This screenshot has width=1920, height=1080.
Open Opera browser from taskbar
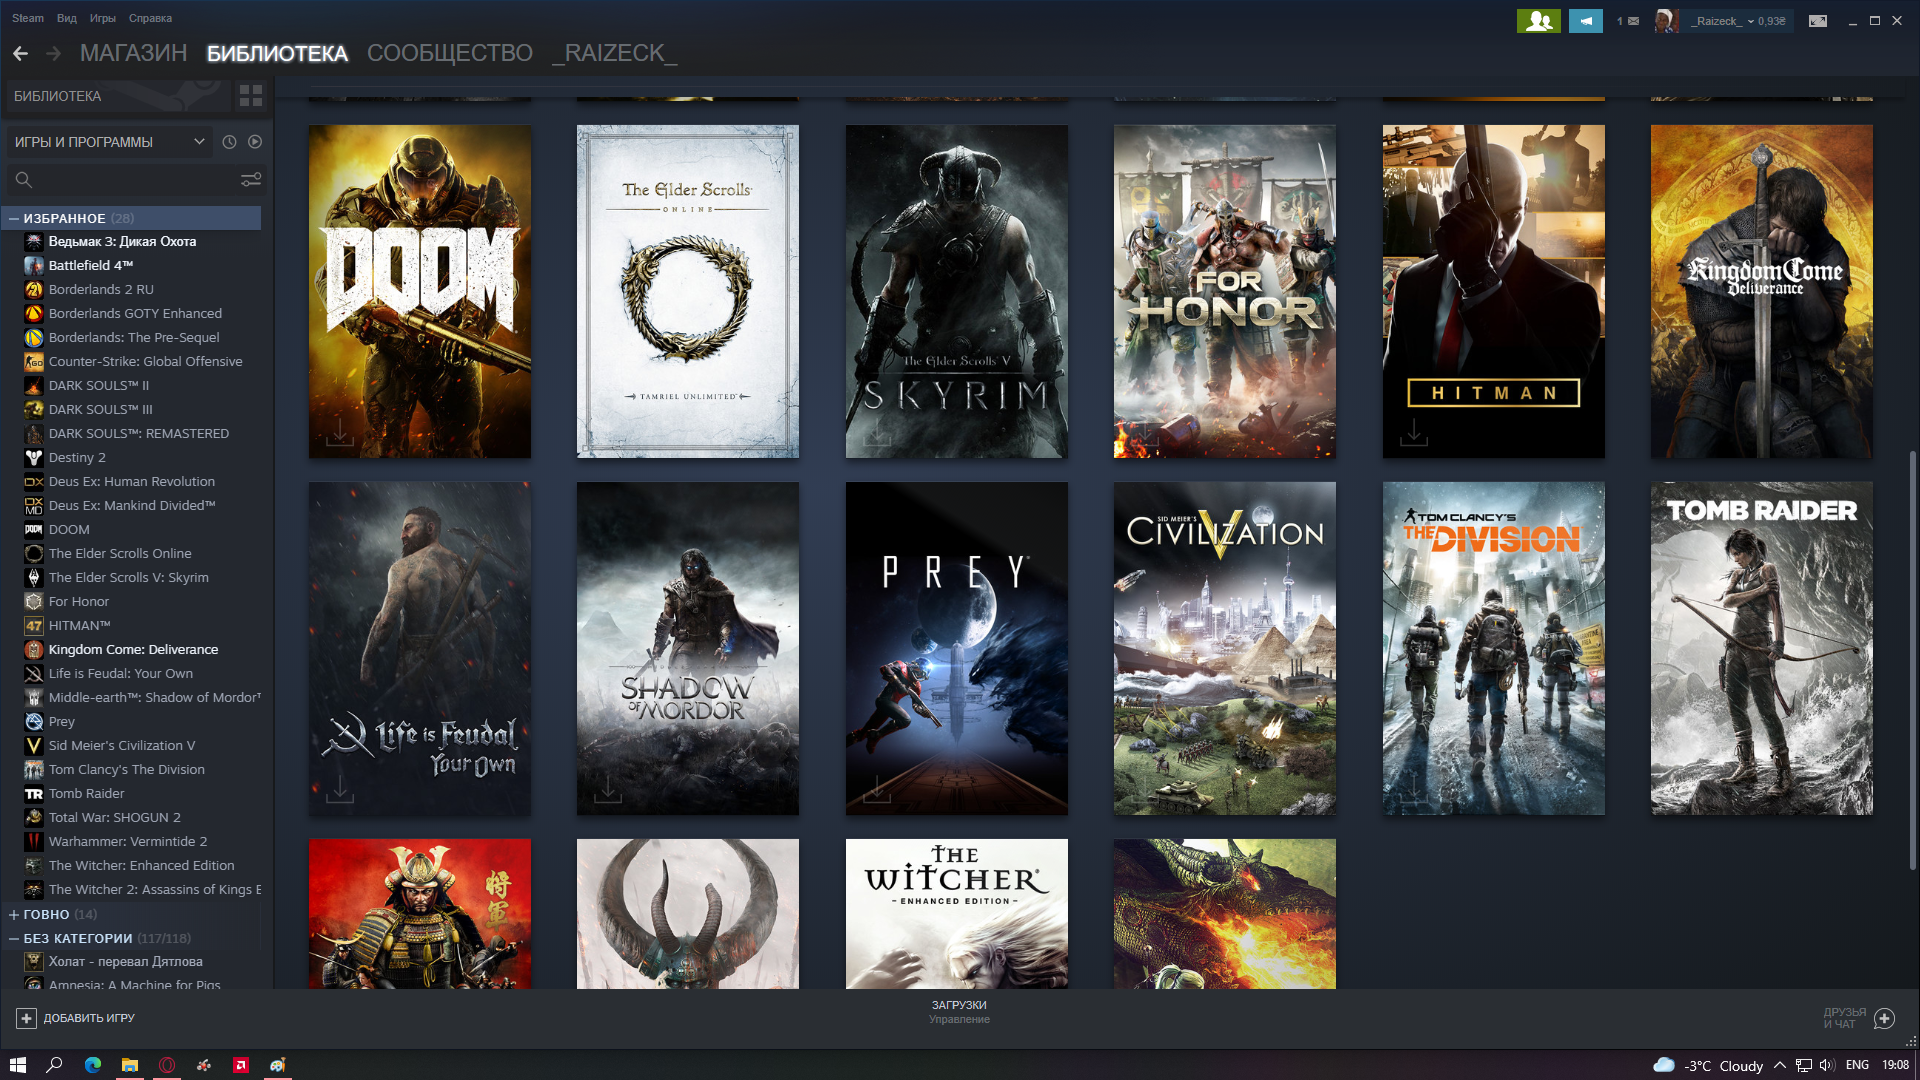point(167,1065)
